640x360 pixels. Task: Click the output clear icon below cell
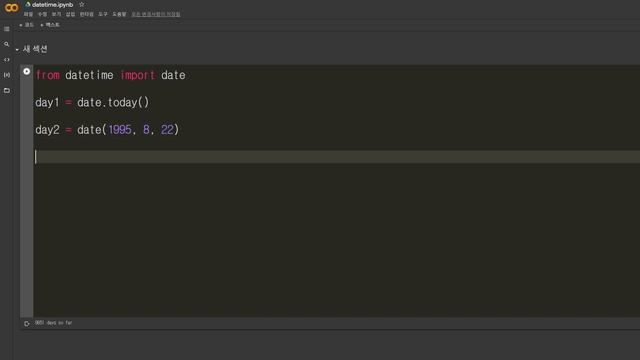click(x=27, y=324)
